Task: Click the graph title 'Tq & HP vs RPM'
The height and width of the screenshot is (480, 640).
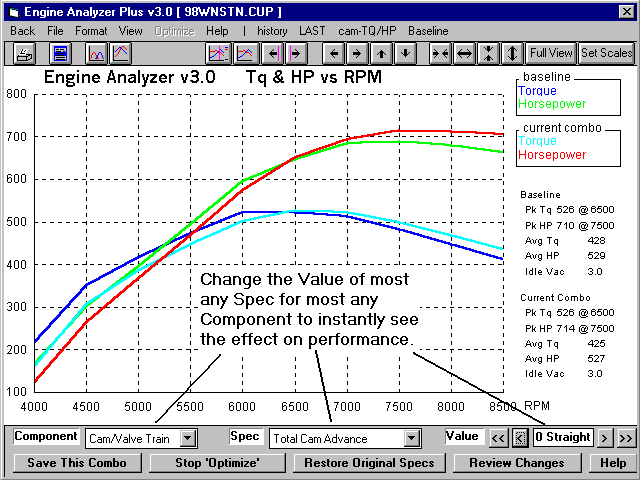Action: [313, 77]
